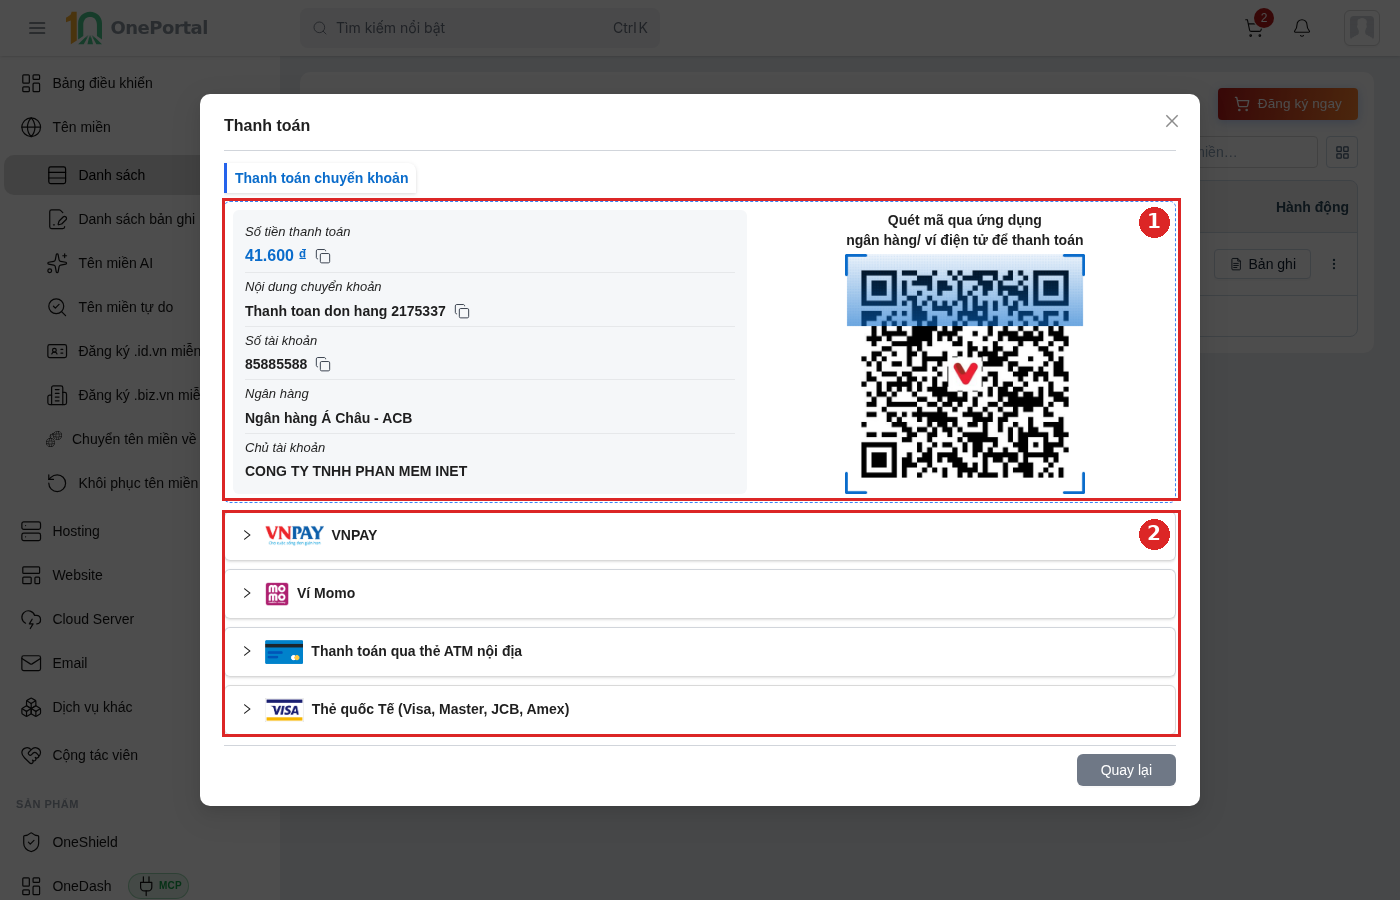
Task: Select Danh sách in sidebar
Action: tap(110, 175)
